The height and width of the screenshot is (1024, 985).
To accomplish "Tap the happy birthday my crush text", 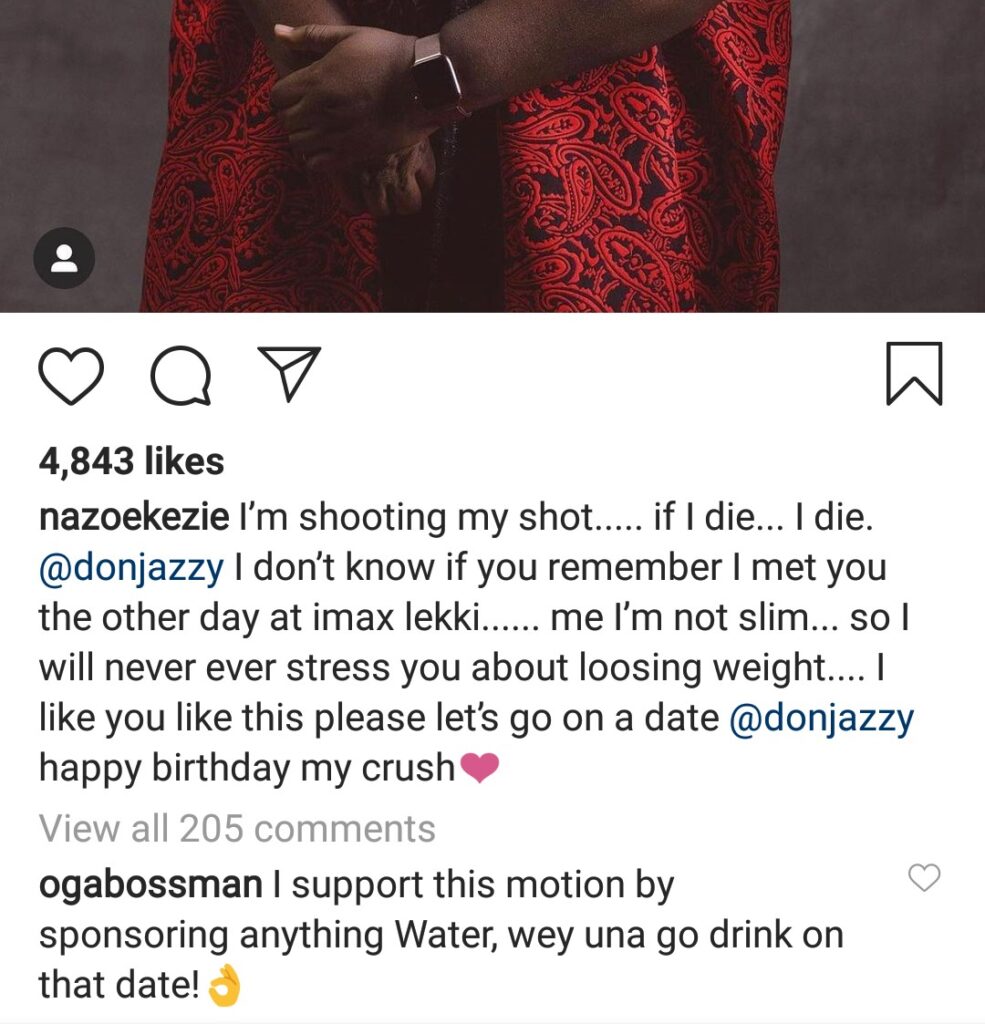I will point(246,768).
